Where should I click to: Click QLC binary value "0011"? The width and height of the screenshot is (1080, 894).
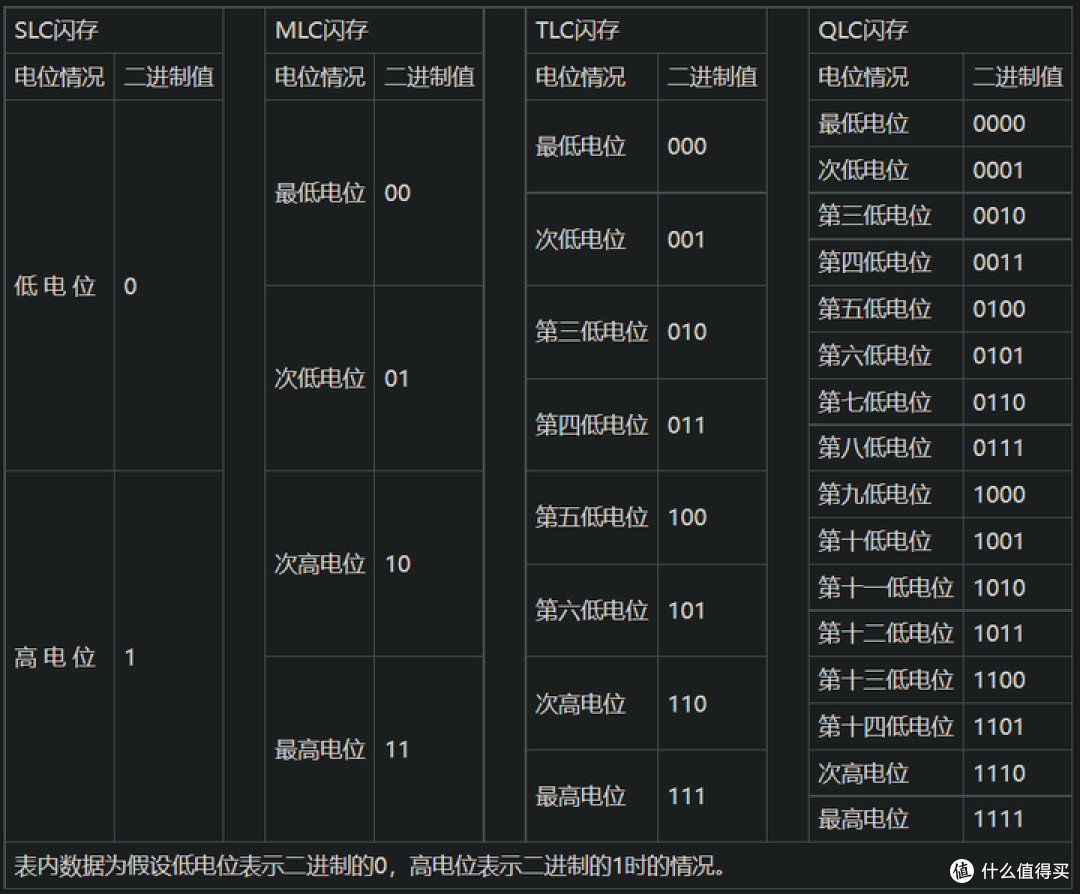pyautogui.click(x=998, y=262)
